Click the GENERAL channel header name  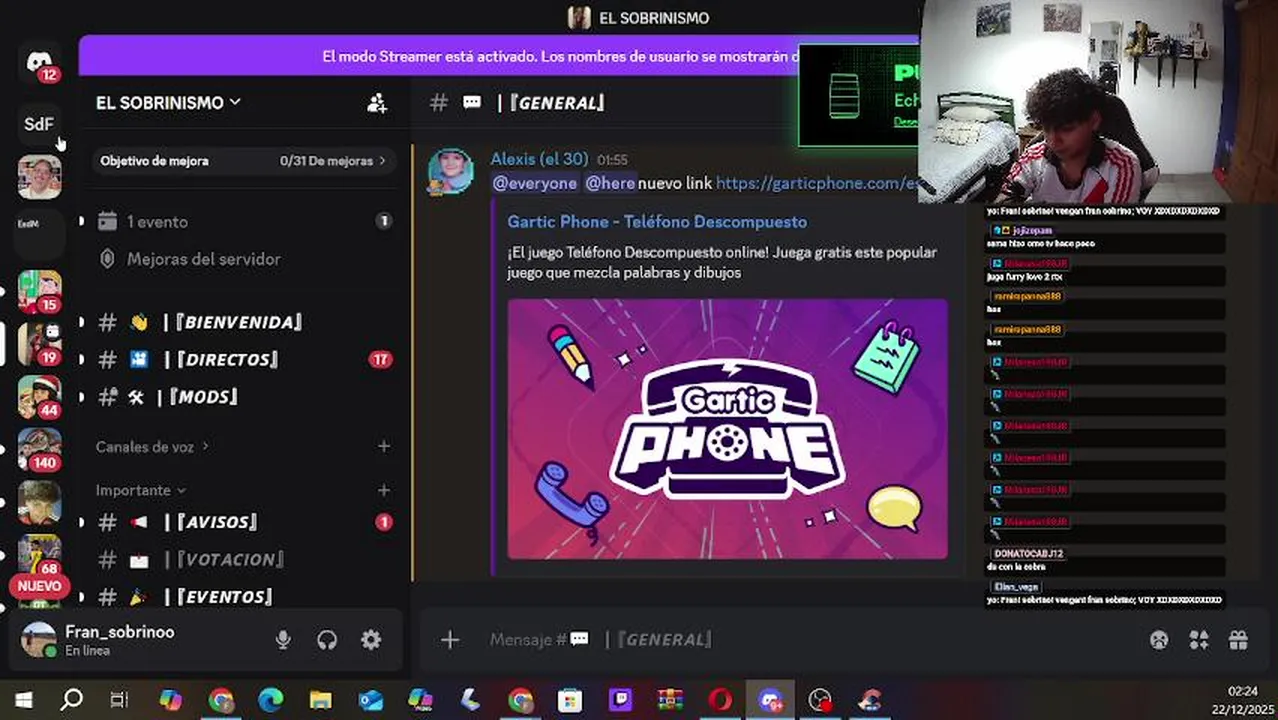coord(551,103)
